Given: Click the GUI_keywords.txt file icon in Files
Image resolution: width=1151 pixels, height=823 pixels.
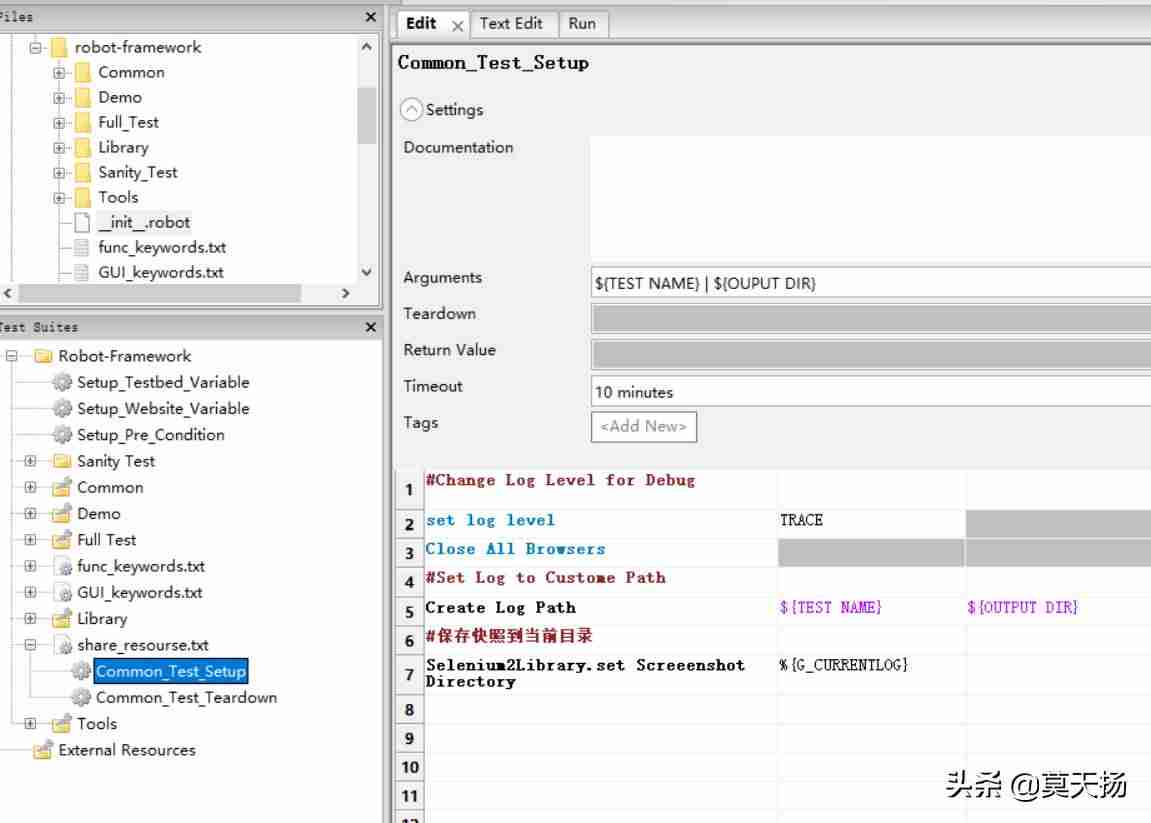Looking at the screenshot, I should click(82, 272).
